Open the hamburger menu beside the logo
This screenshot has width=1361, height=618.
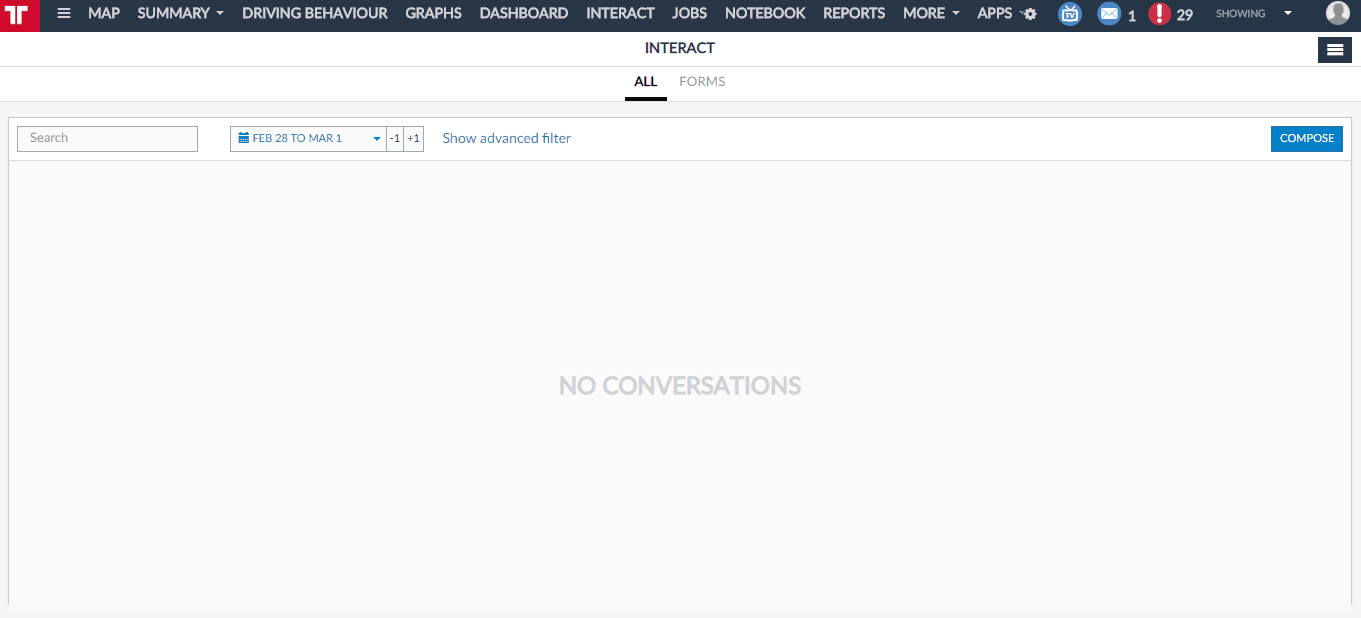point(64,14)
